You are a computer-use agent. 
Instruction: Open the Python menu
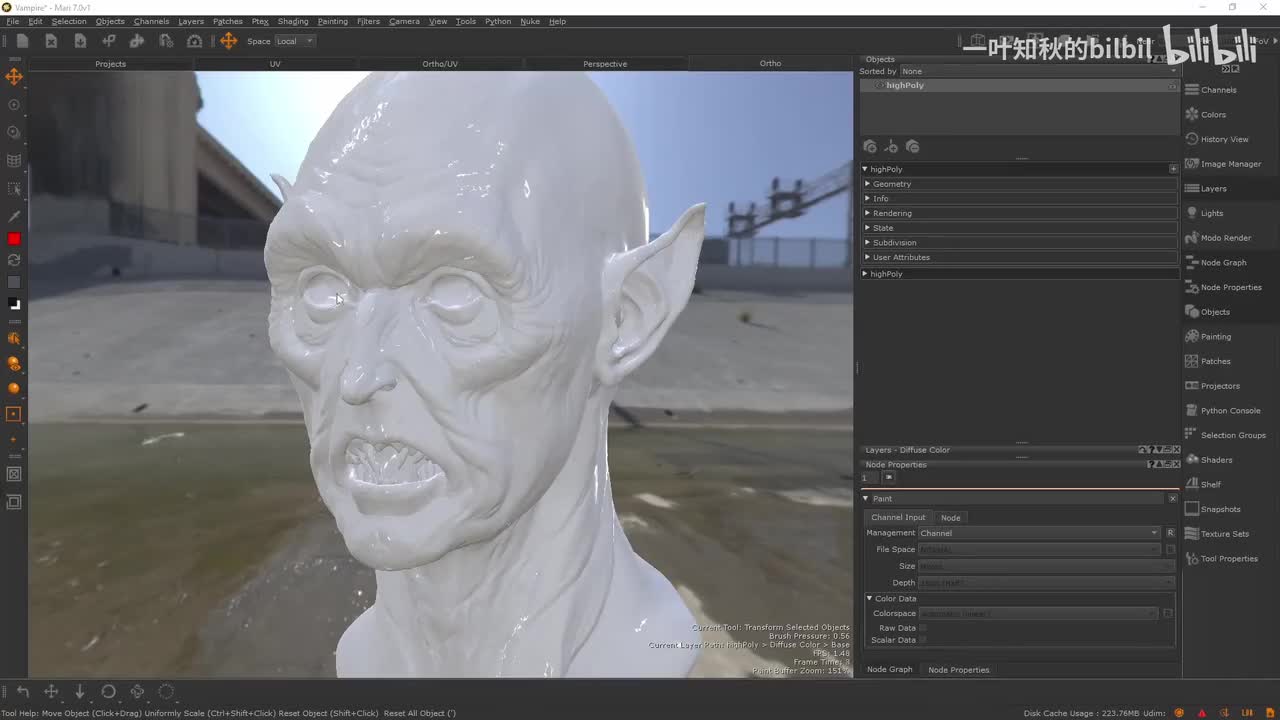[498, 21]
